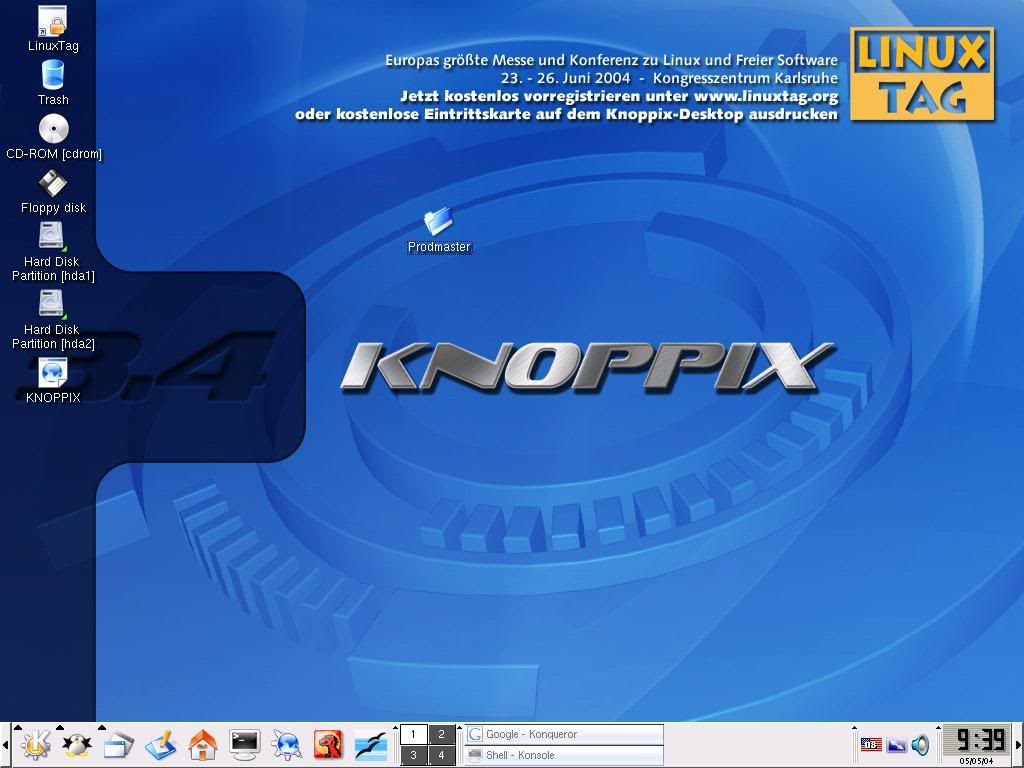
Task: Click the clock showing 9:39
Action: tap(978, 741)
